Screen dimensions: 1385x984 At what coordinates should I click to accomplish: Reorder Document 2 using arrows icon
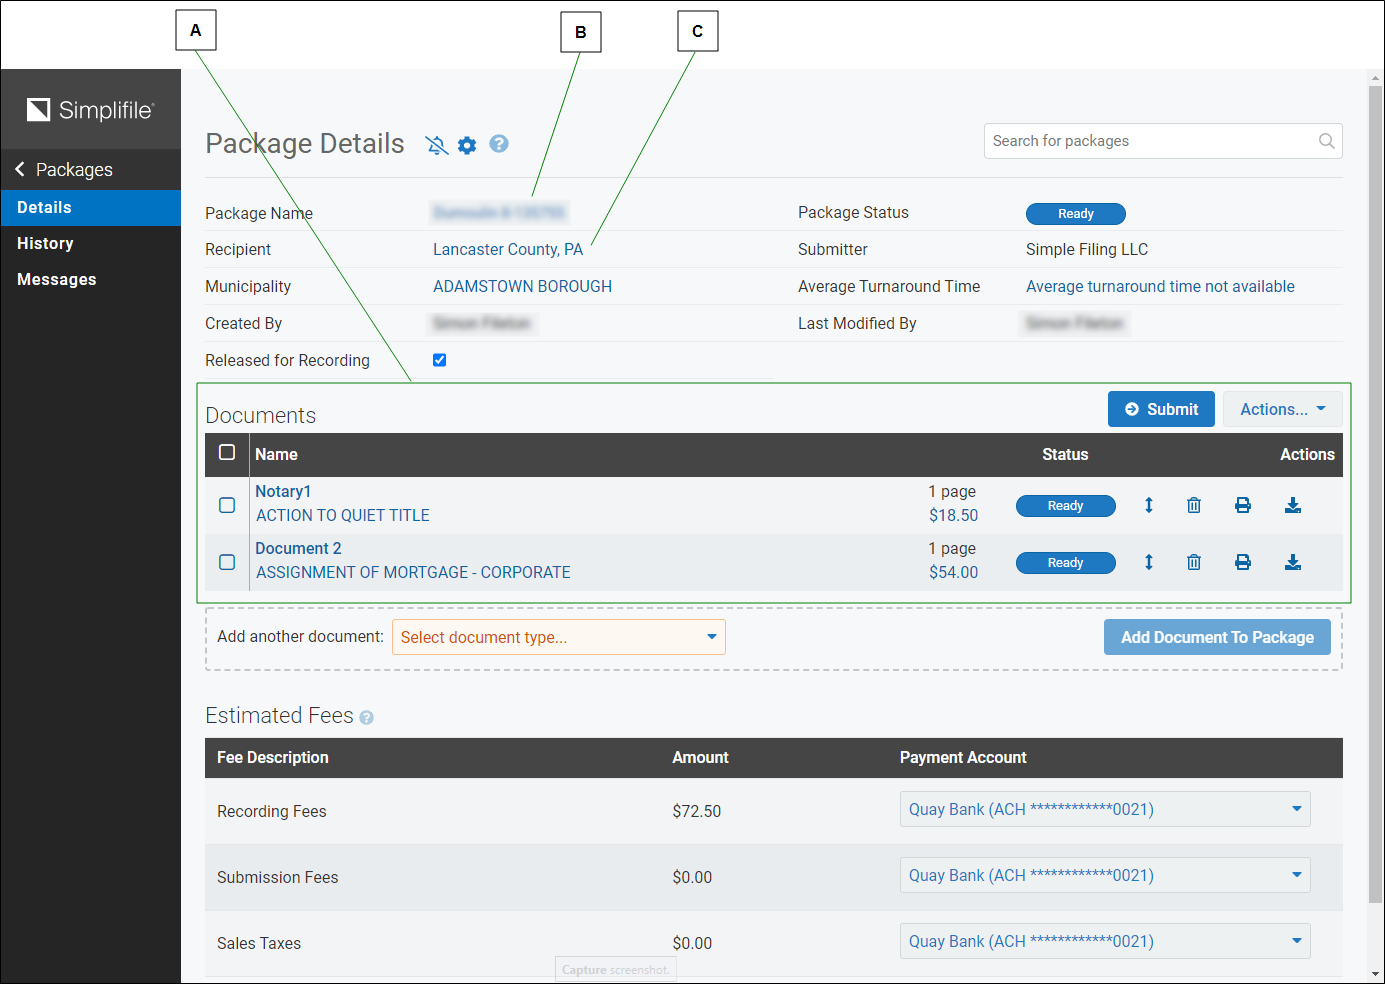tap(1149, 563)
